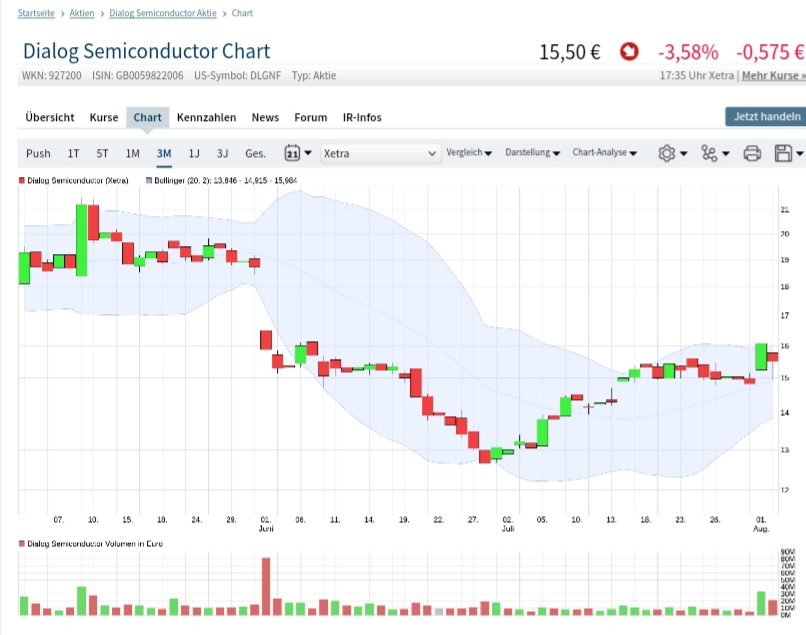Click the tall June volume bar

266,586
